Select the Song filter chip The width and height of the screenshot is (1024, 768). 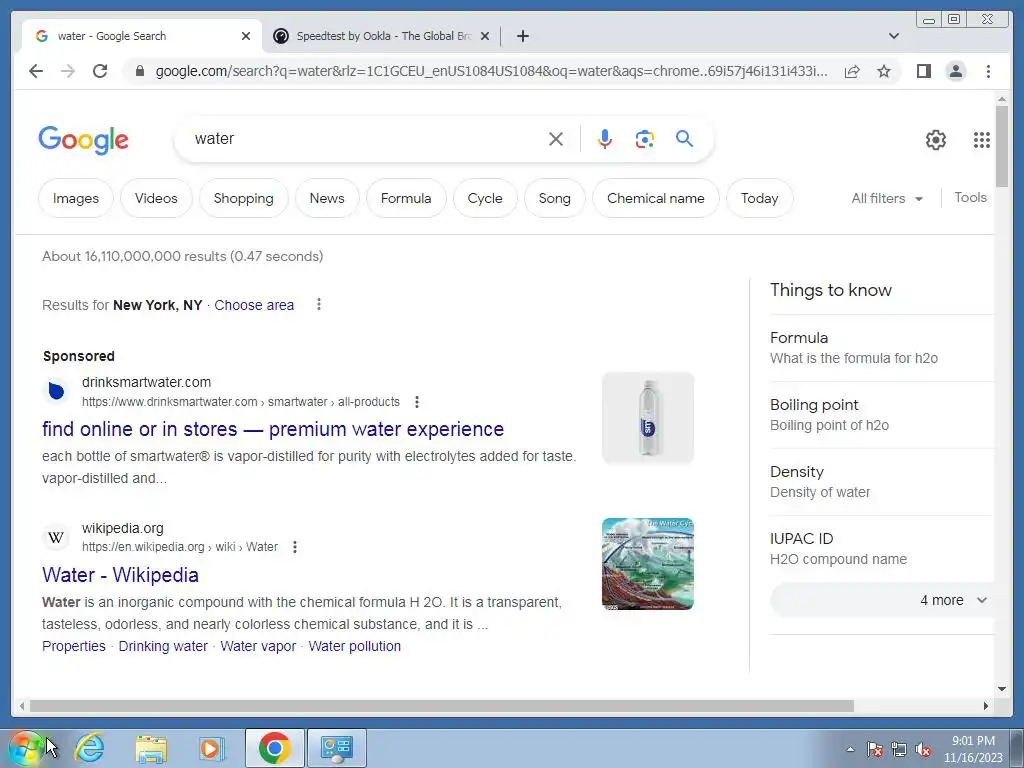554,198
